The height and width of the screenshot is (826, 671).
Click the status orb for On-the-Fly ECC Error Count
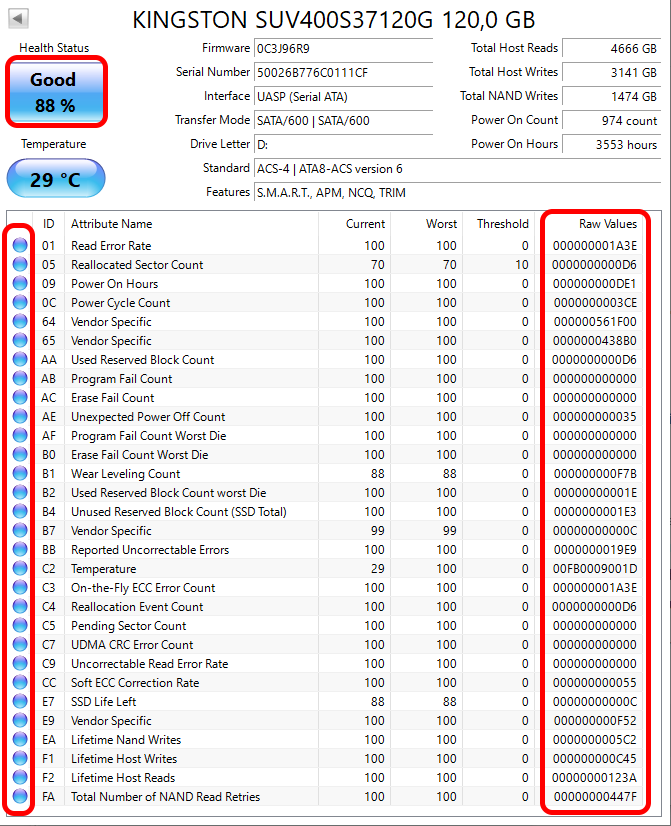pos(20,587)
